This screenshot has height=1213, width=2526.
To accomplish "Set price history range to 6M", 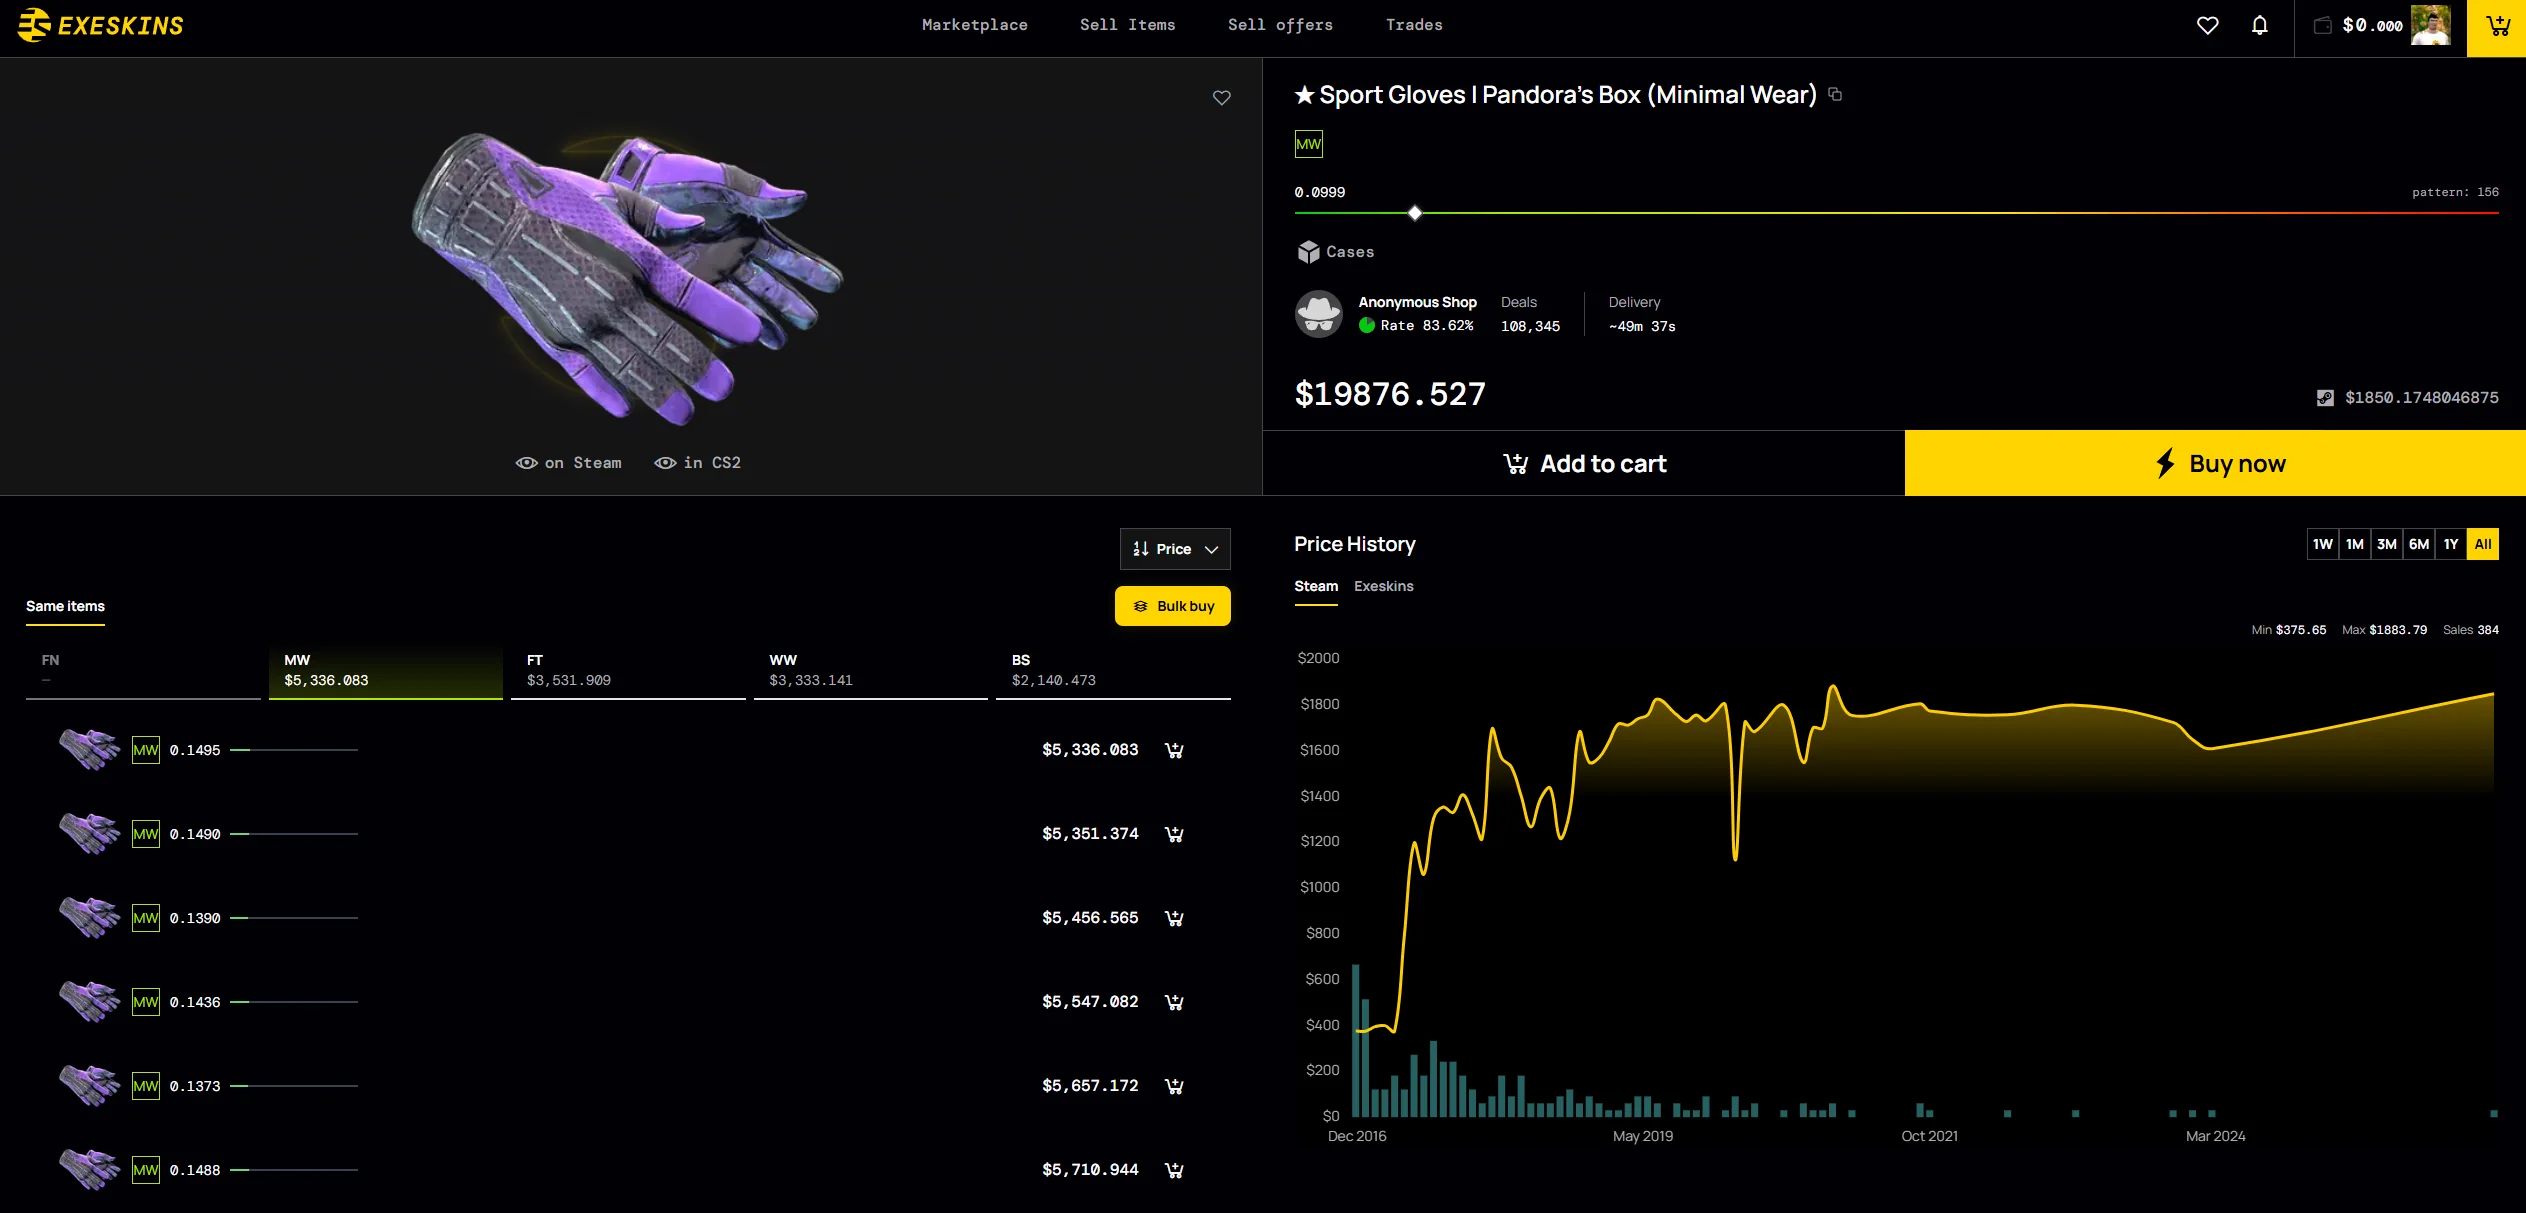I will 2419,544.
